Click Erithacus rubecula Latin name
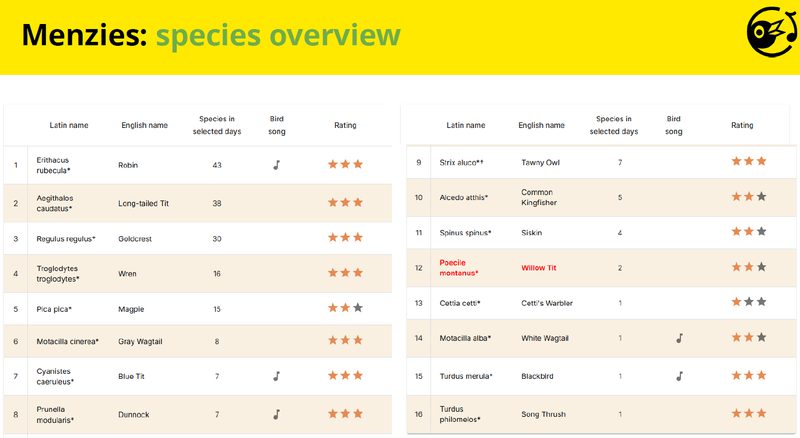This screenshot has width=800, height=438. click(53, 165)
